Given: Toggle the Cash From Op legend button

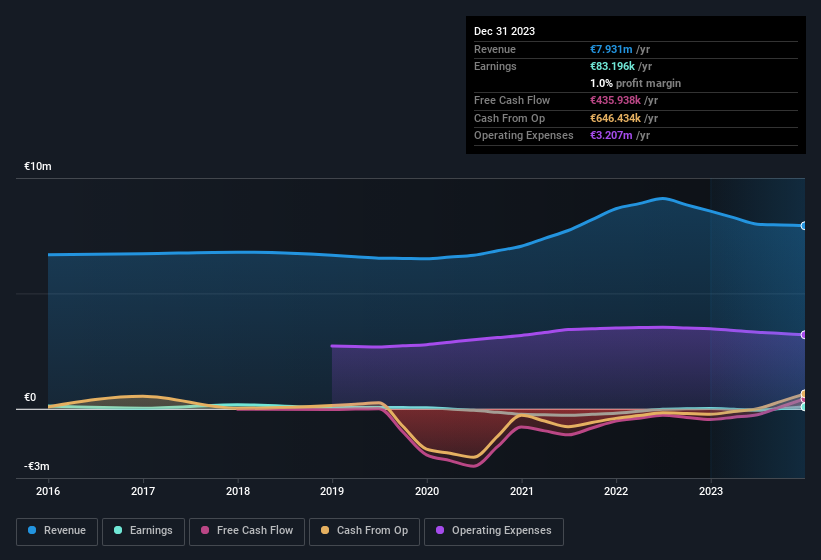Looking at the screenshot, I should (364, 531).
